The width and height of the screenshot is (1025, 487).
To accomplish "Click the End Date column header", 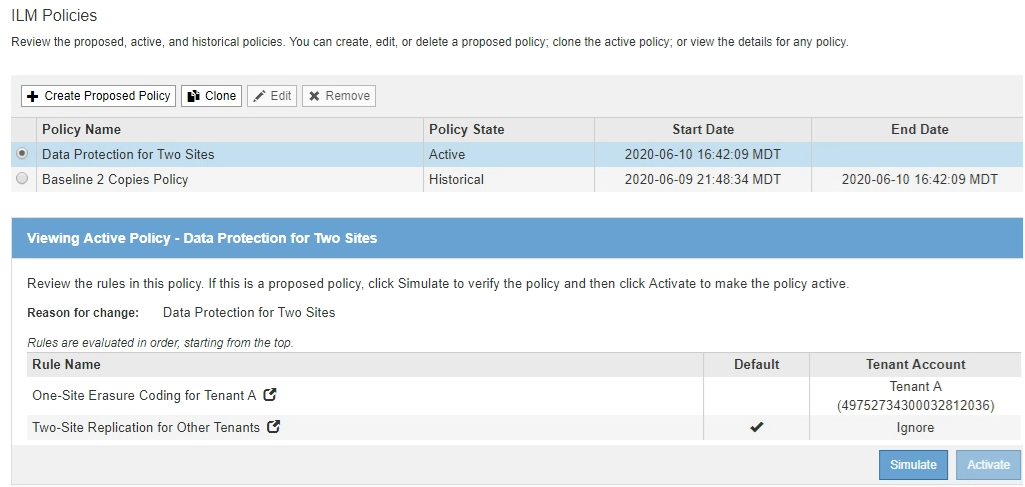I will click(919, 129).
